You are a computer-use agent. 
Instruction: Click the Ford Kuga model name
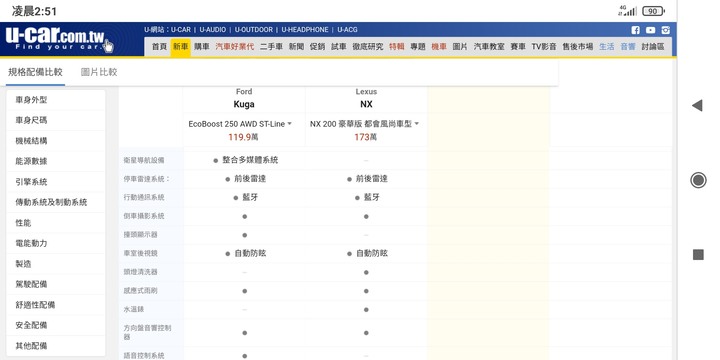coord(244,104)
